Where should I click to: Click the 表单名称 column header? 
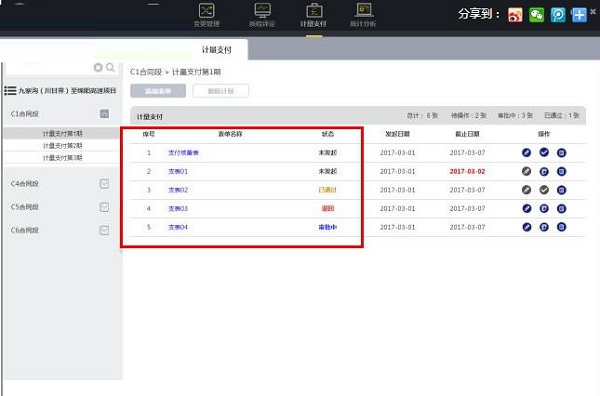(230, 134)
